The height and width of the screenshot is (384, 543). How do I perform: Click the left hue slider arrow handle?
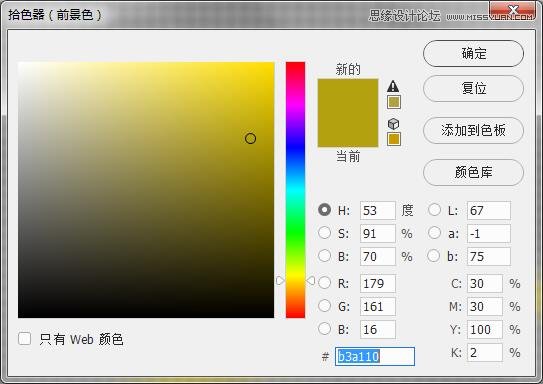coord(280,280)
